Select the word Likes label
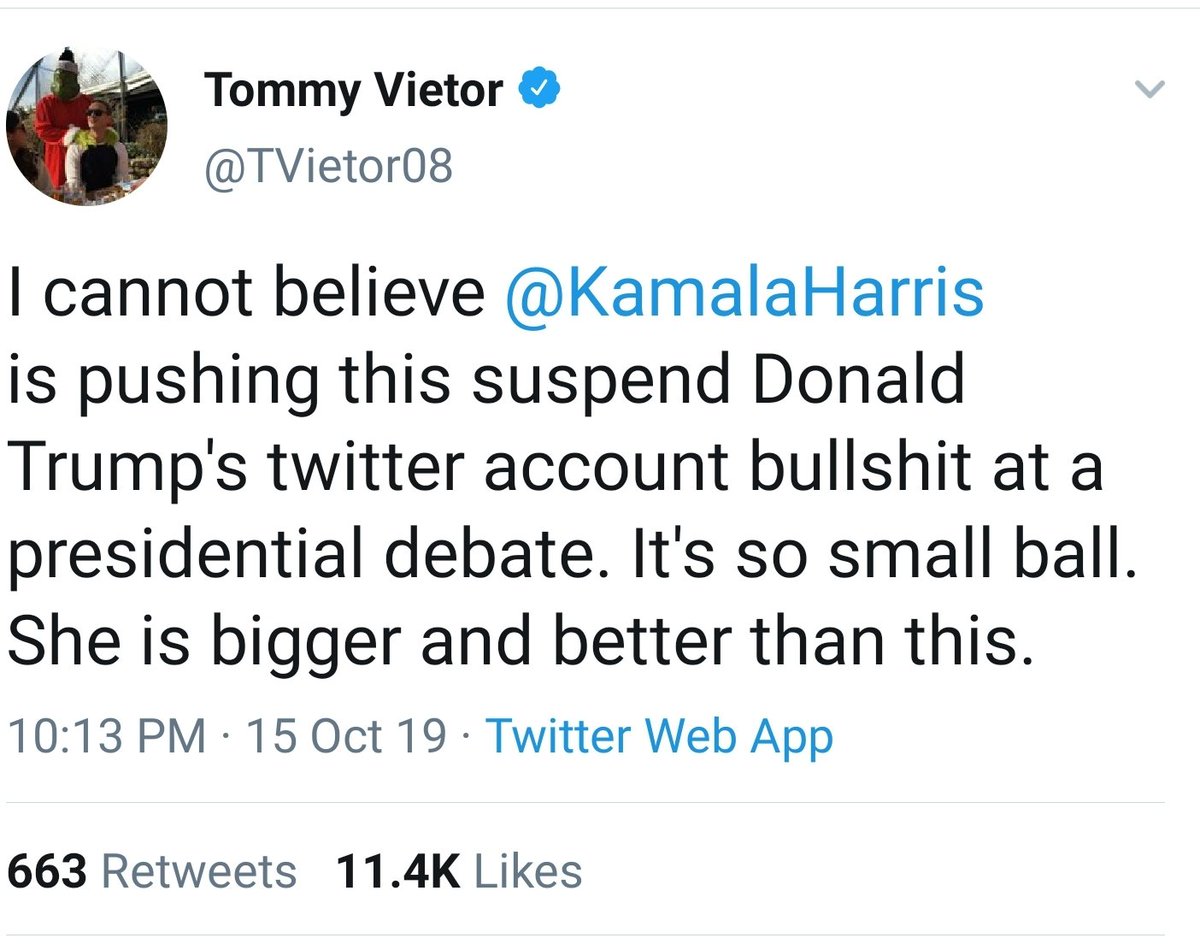 point(528,871)
